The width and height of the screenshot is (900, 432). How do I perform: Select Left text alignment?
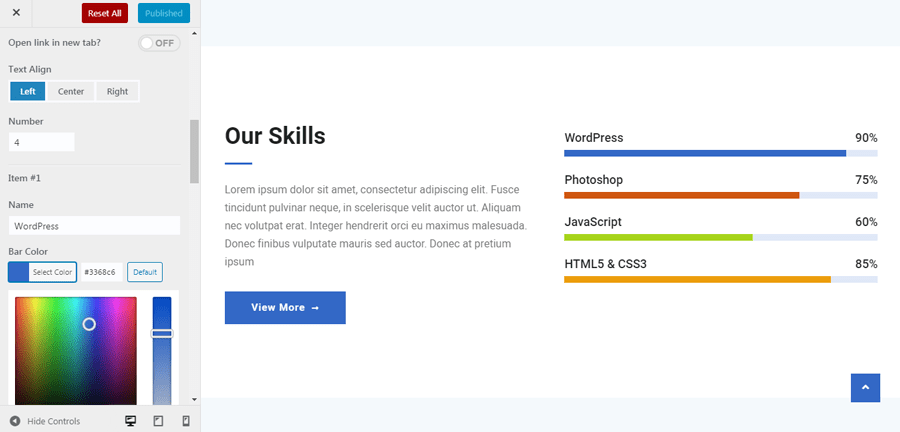pos(28,91)
